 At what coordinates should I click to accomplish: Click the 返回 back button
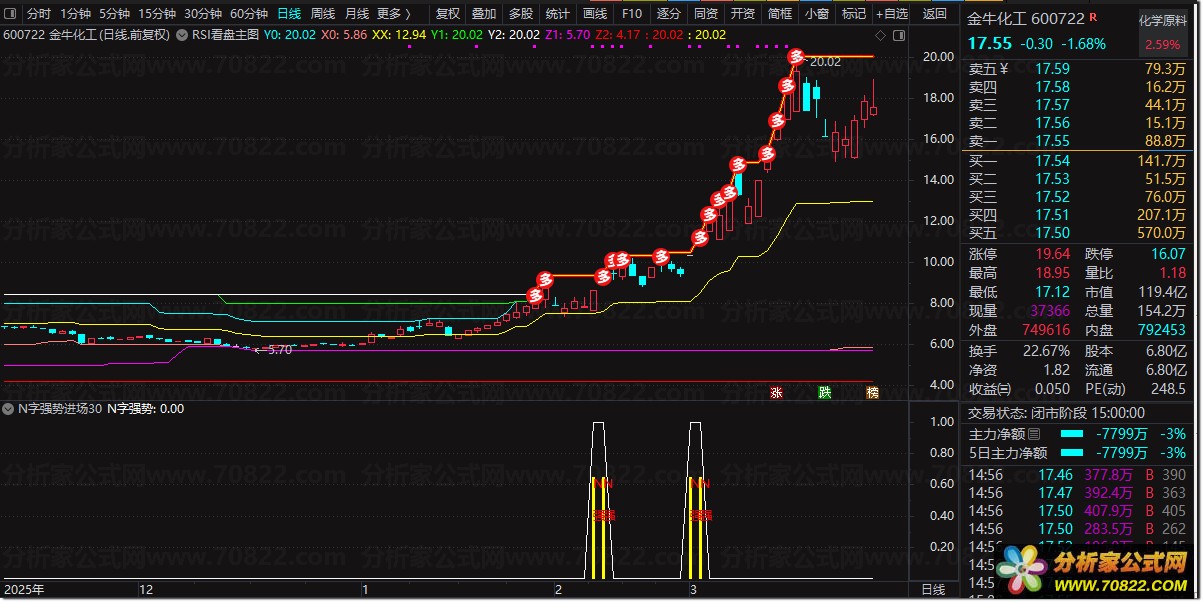coord(934,14)
